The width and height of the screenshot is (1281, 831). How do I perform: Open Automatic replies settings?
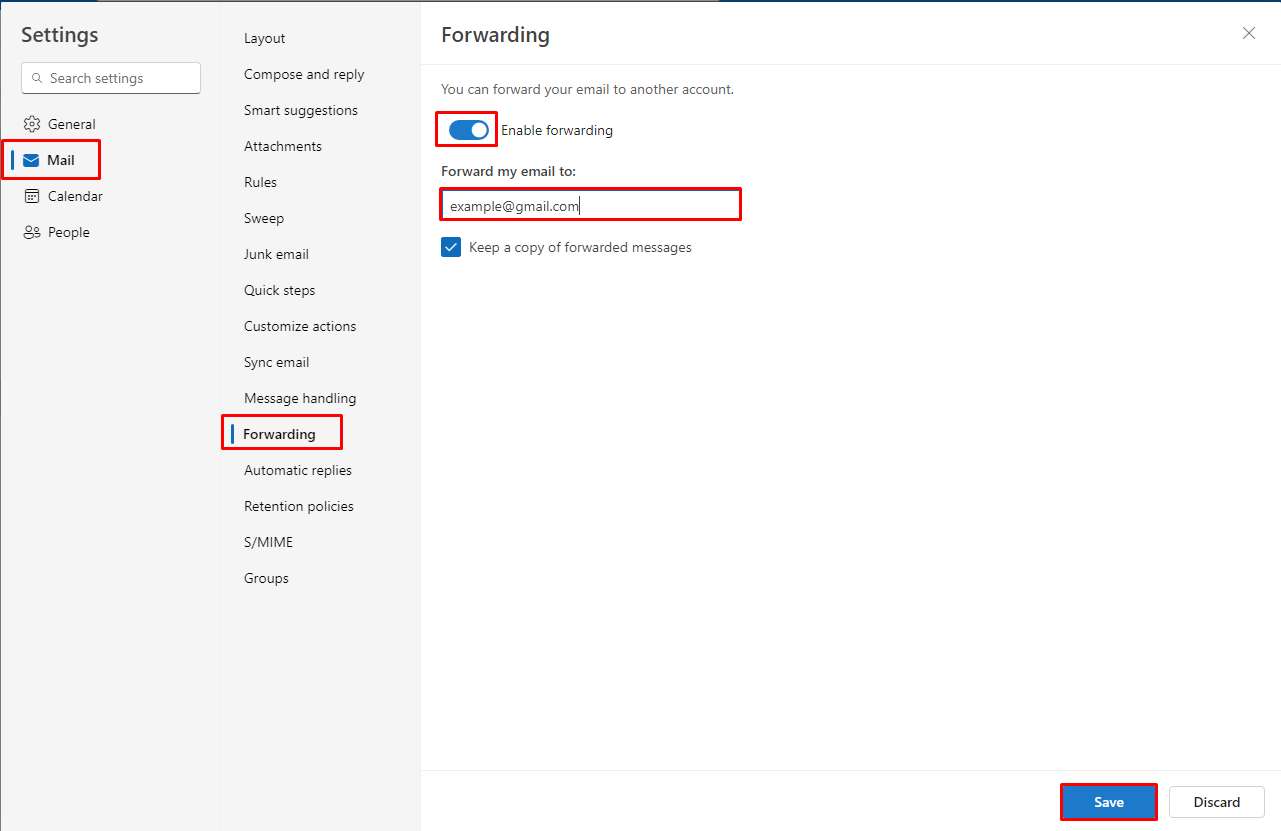[x=298, y=470]
